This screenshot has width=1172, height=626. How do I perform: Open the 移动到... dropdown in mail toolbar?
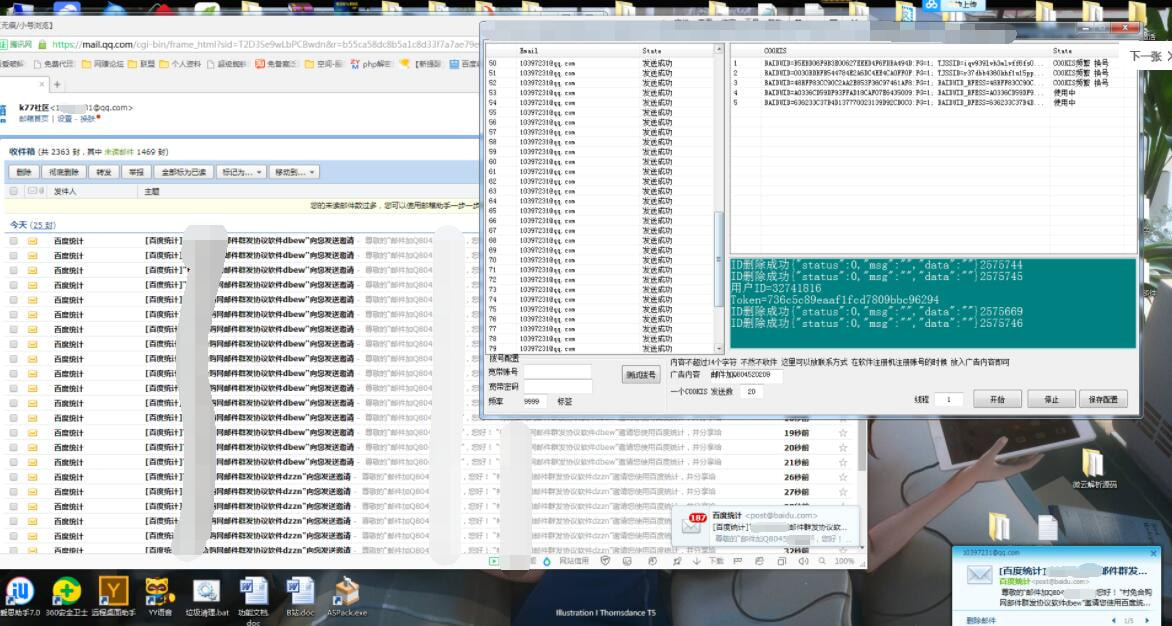coord(294,172)
